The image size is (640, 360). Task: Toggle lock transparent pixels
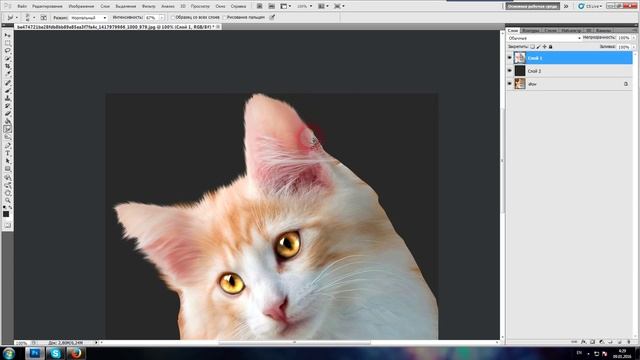tap(532, 47)
